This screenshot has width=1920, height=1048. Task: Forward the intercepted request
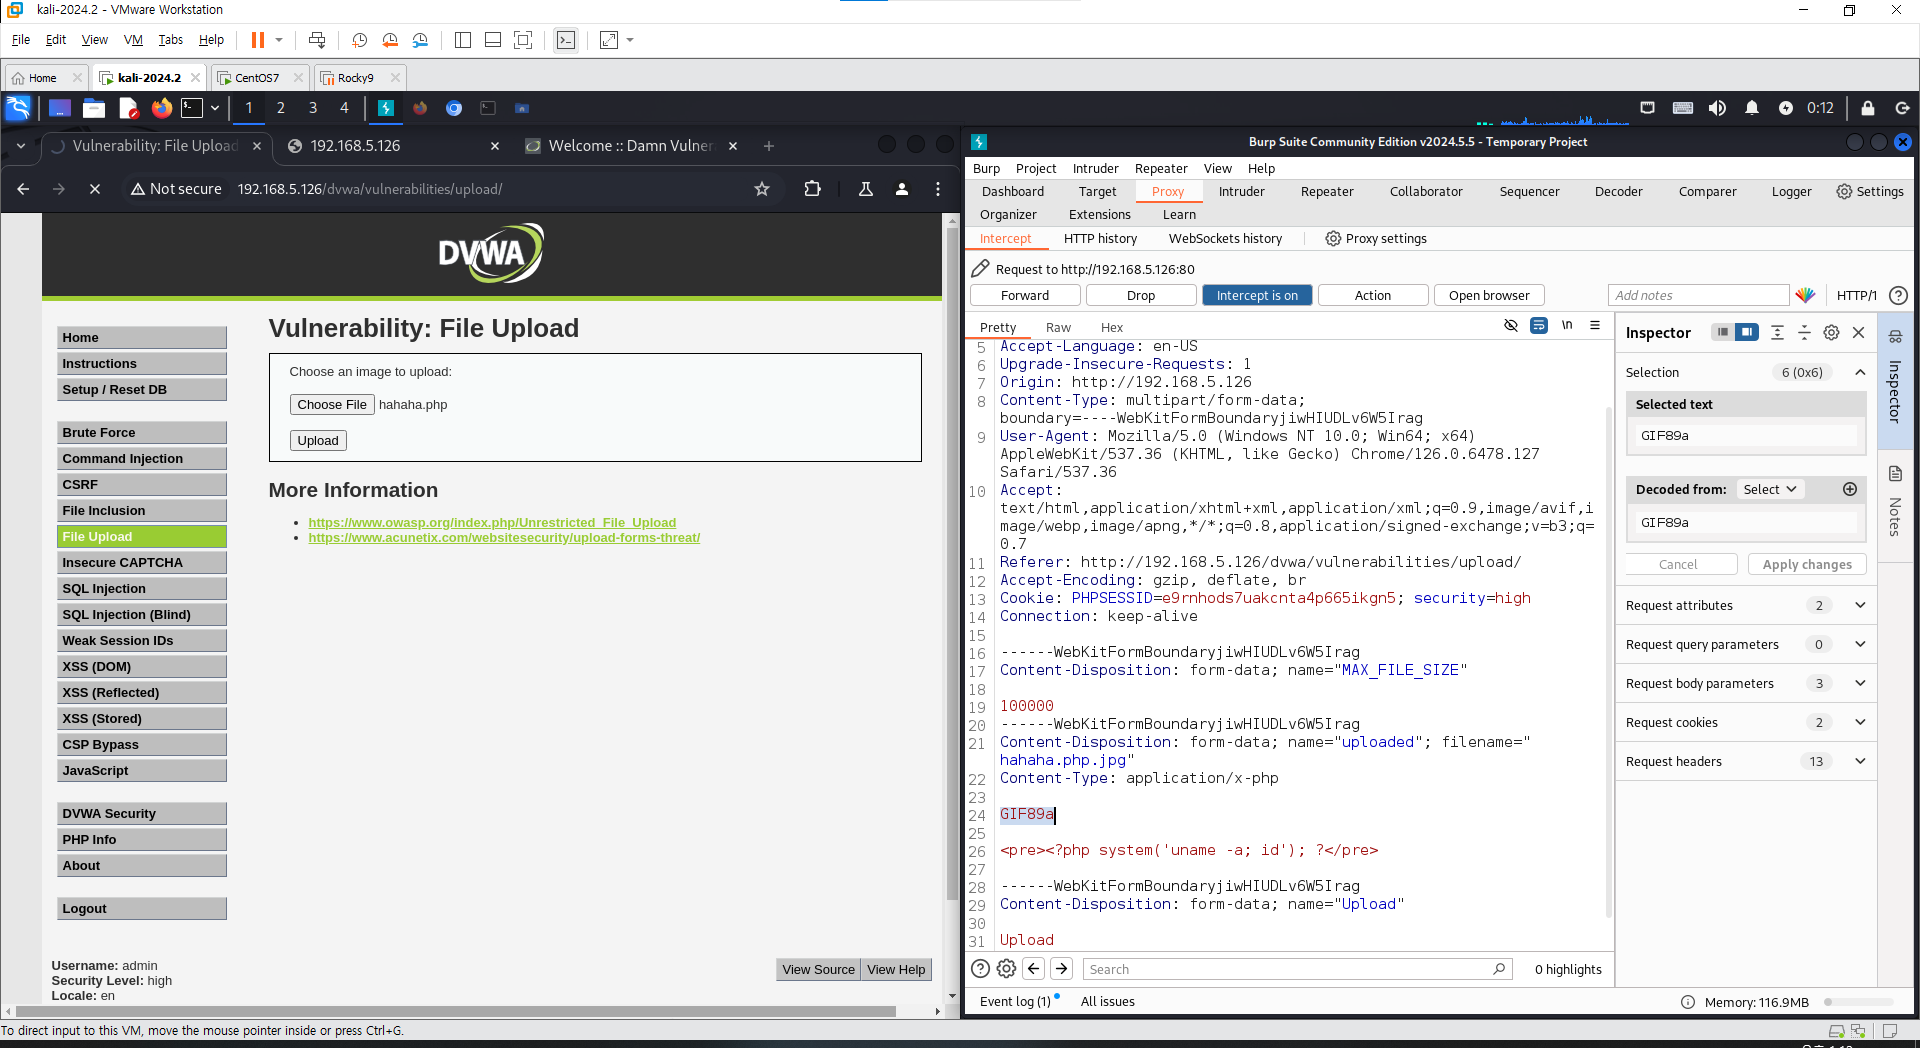point(1025,295)
